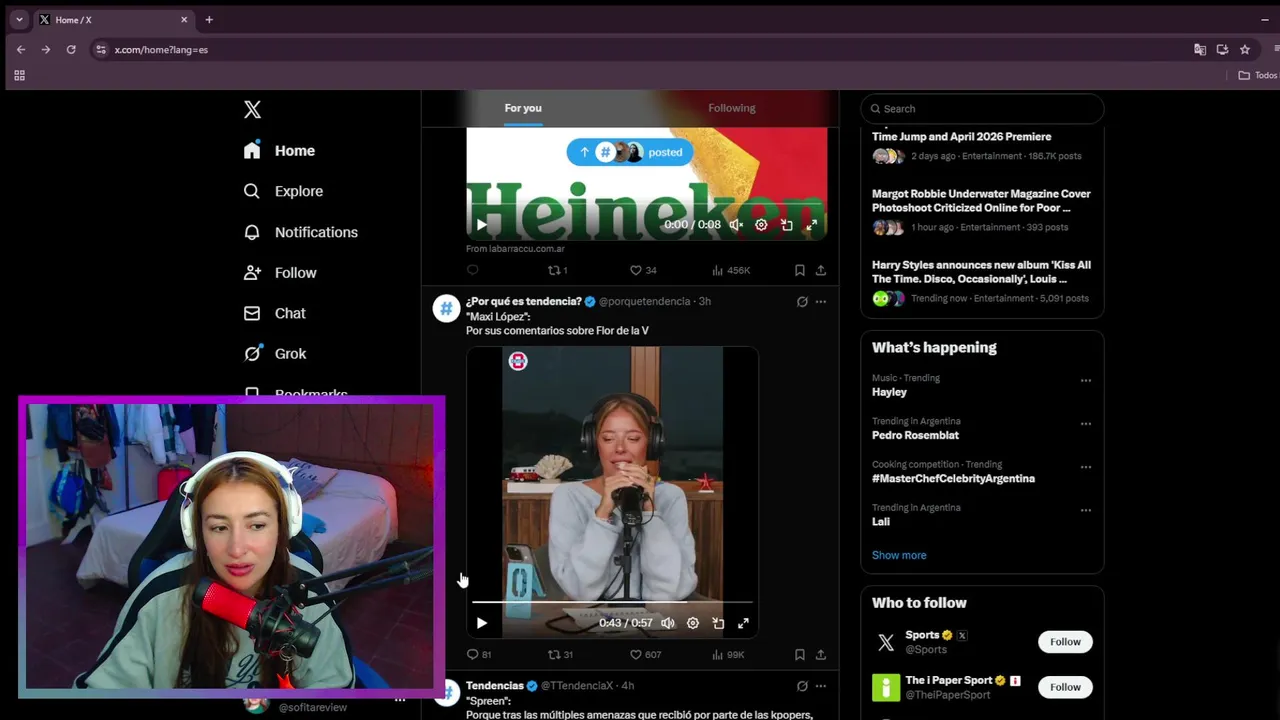Reply to the Heineken post
The image size is (1280, 720).
[473, 270]
